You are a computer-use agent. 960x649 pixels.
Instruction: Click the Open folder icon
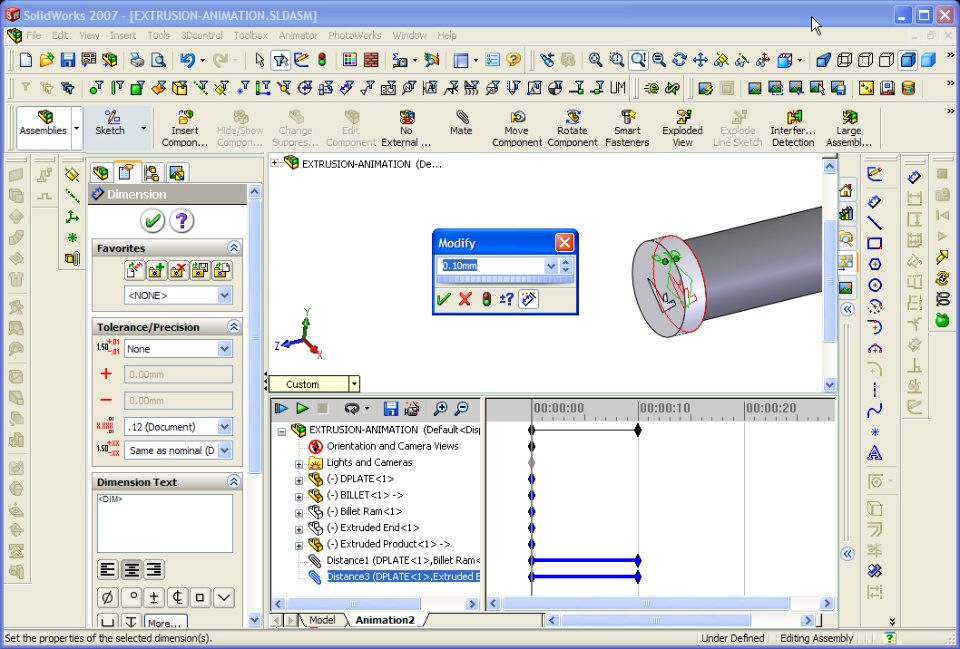tap(47, 60)
